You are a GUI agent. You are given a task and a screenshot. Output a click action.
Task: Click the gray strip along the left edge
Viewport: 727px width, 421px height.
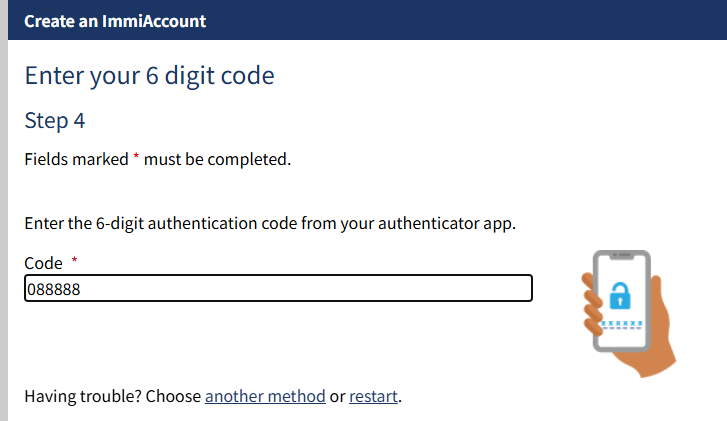click(x=4, y=210)
